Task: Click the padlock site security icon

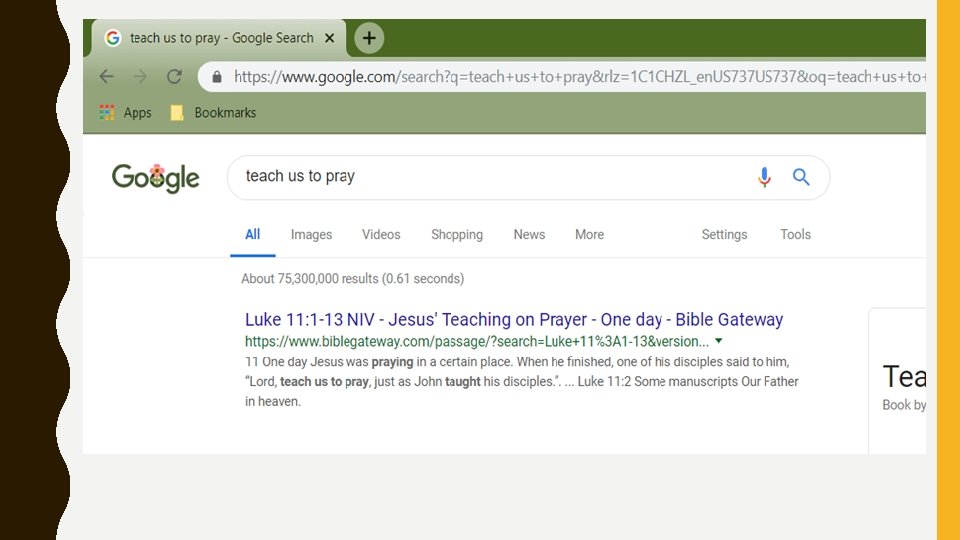Action: point(217,77)
